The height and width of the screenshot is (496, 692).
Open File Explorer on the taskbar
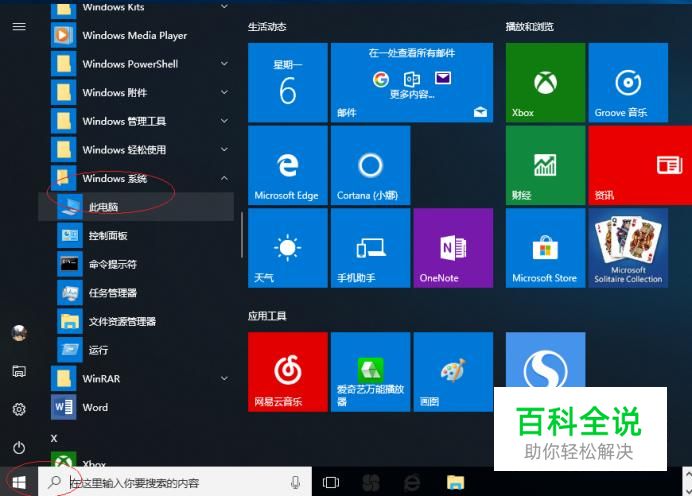point(455,482)
